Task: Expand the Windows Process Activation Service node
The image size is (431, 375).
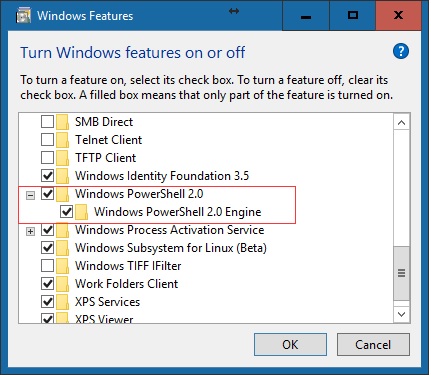Action: [x=30, y=231]
